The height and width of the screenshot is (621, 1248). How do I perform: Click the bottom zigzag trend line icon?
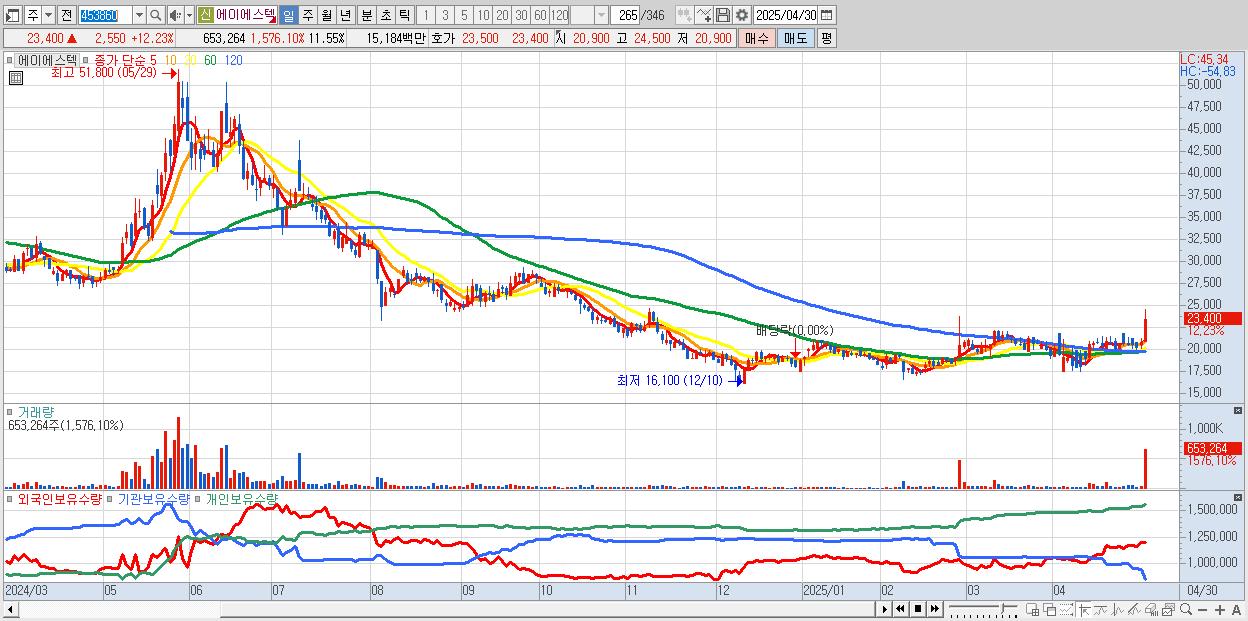tap(1100, 610)
